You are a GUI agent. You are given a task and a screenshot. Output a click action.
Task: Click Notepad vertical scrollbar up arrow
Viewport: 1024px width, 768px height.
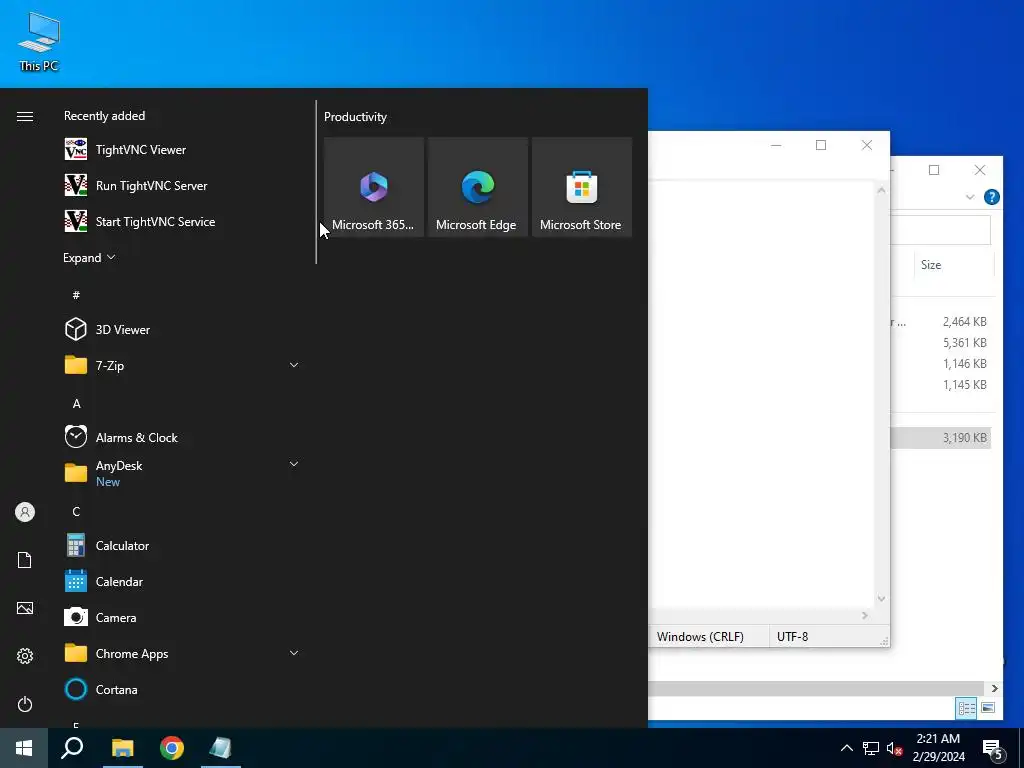[x=882, y=190]
